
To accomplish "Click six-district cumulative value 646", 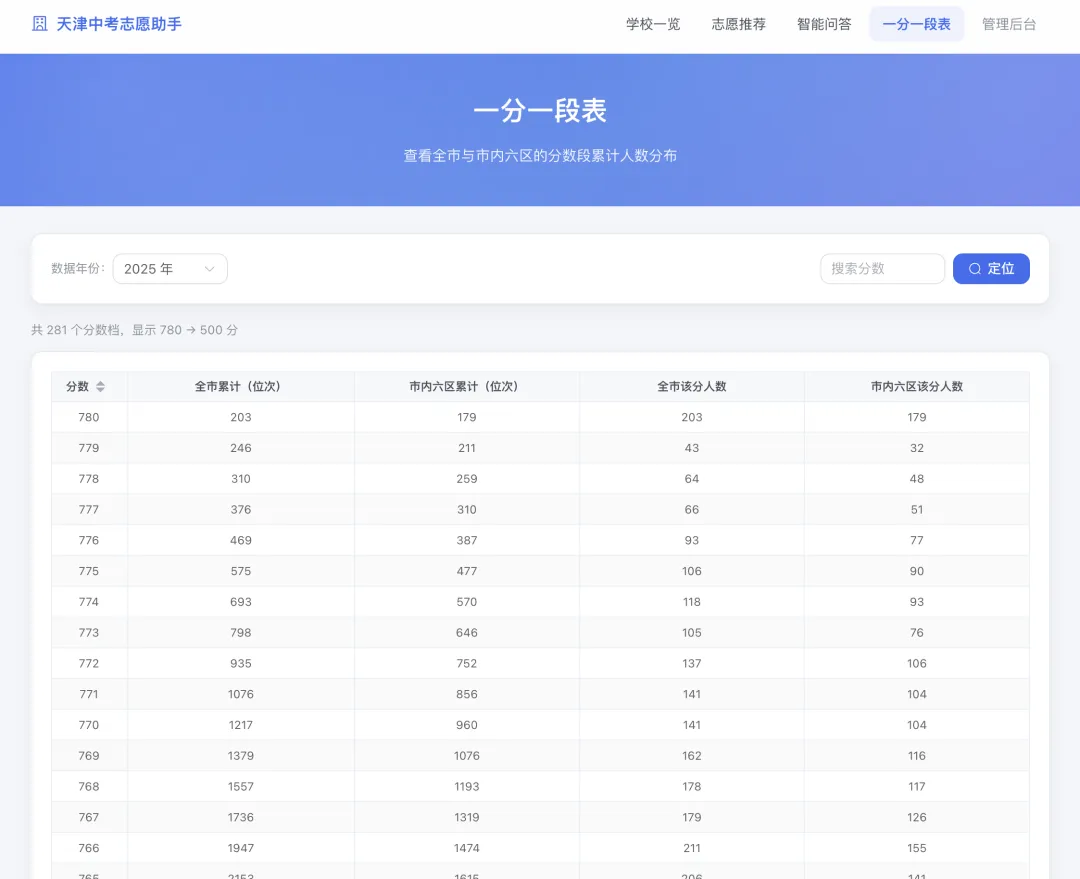I will (467, 632).
